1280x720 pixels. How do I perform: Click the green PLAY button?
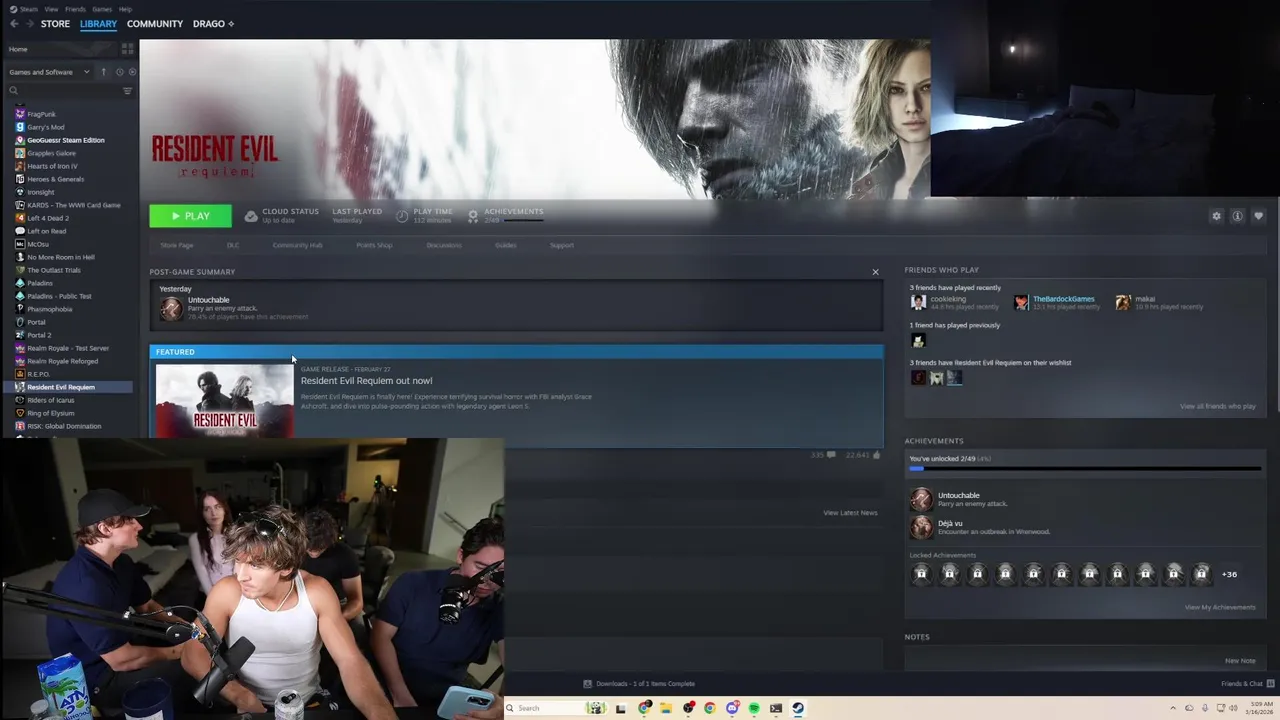190,216
